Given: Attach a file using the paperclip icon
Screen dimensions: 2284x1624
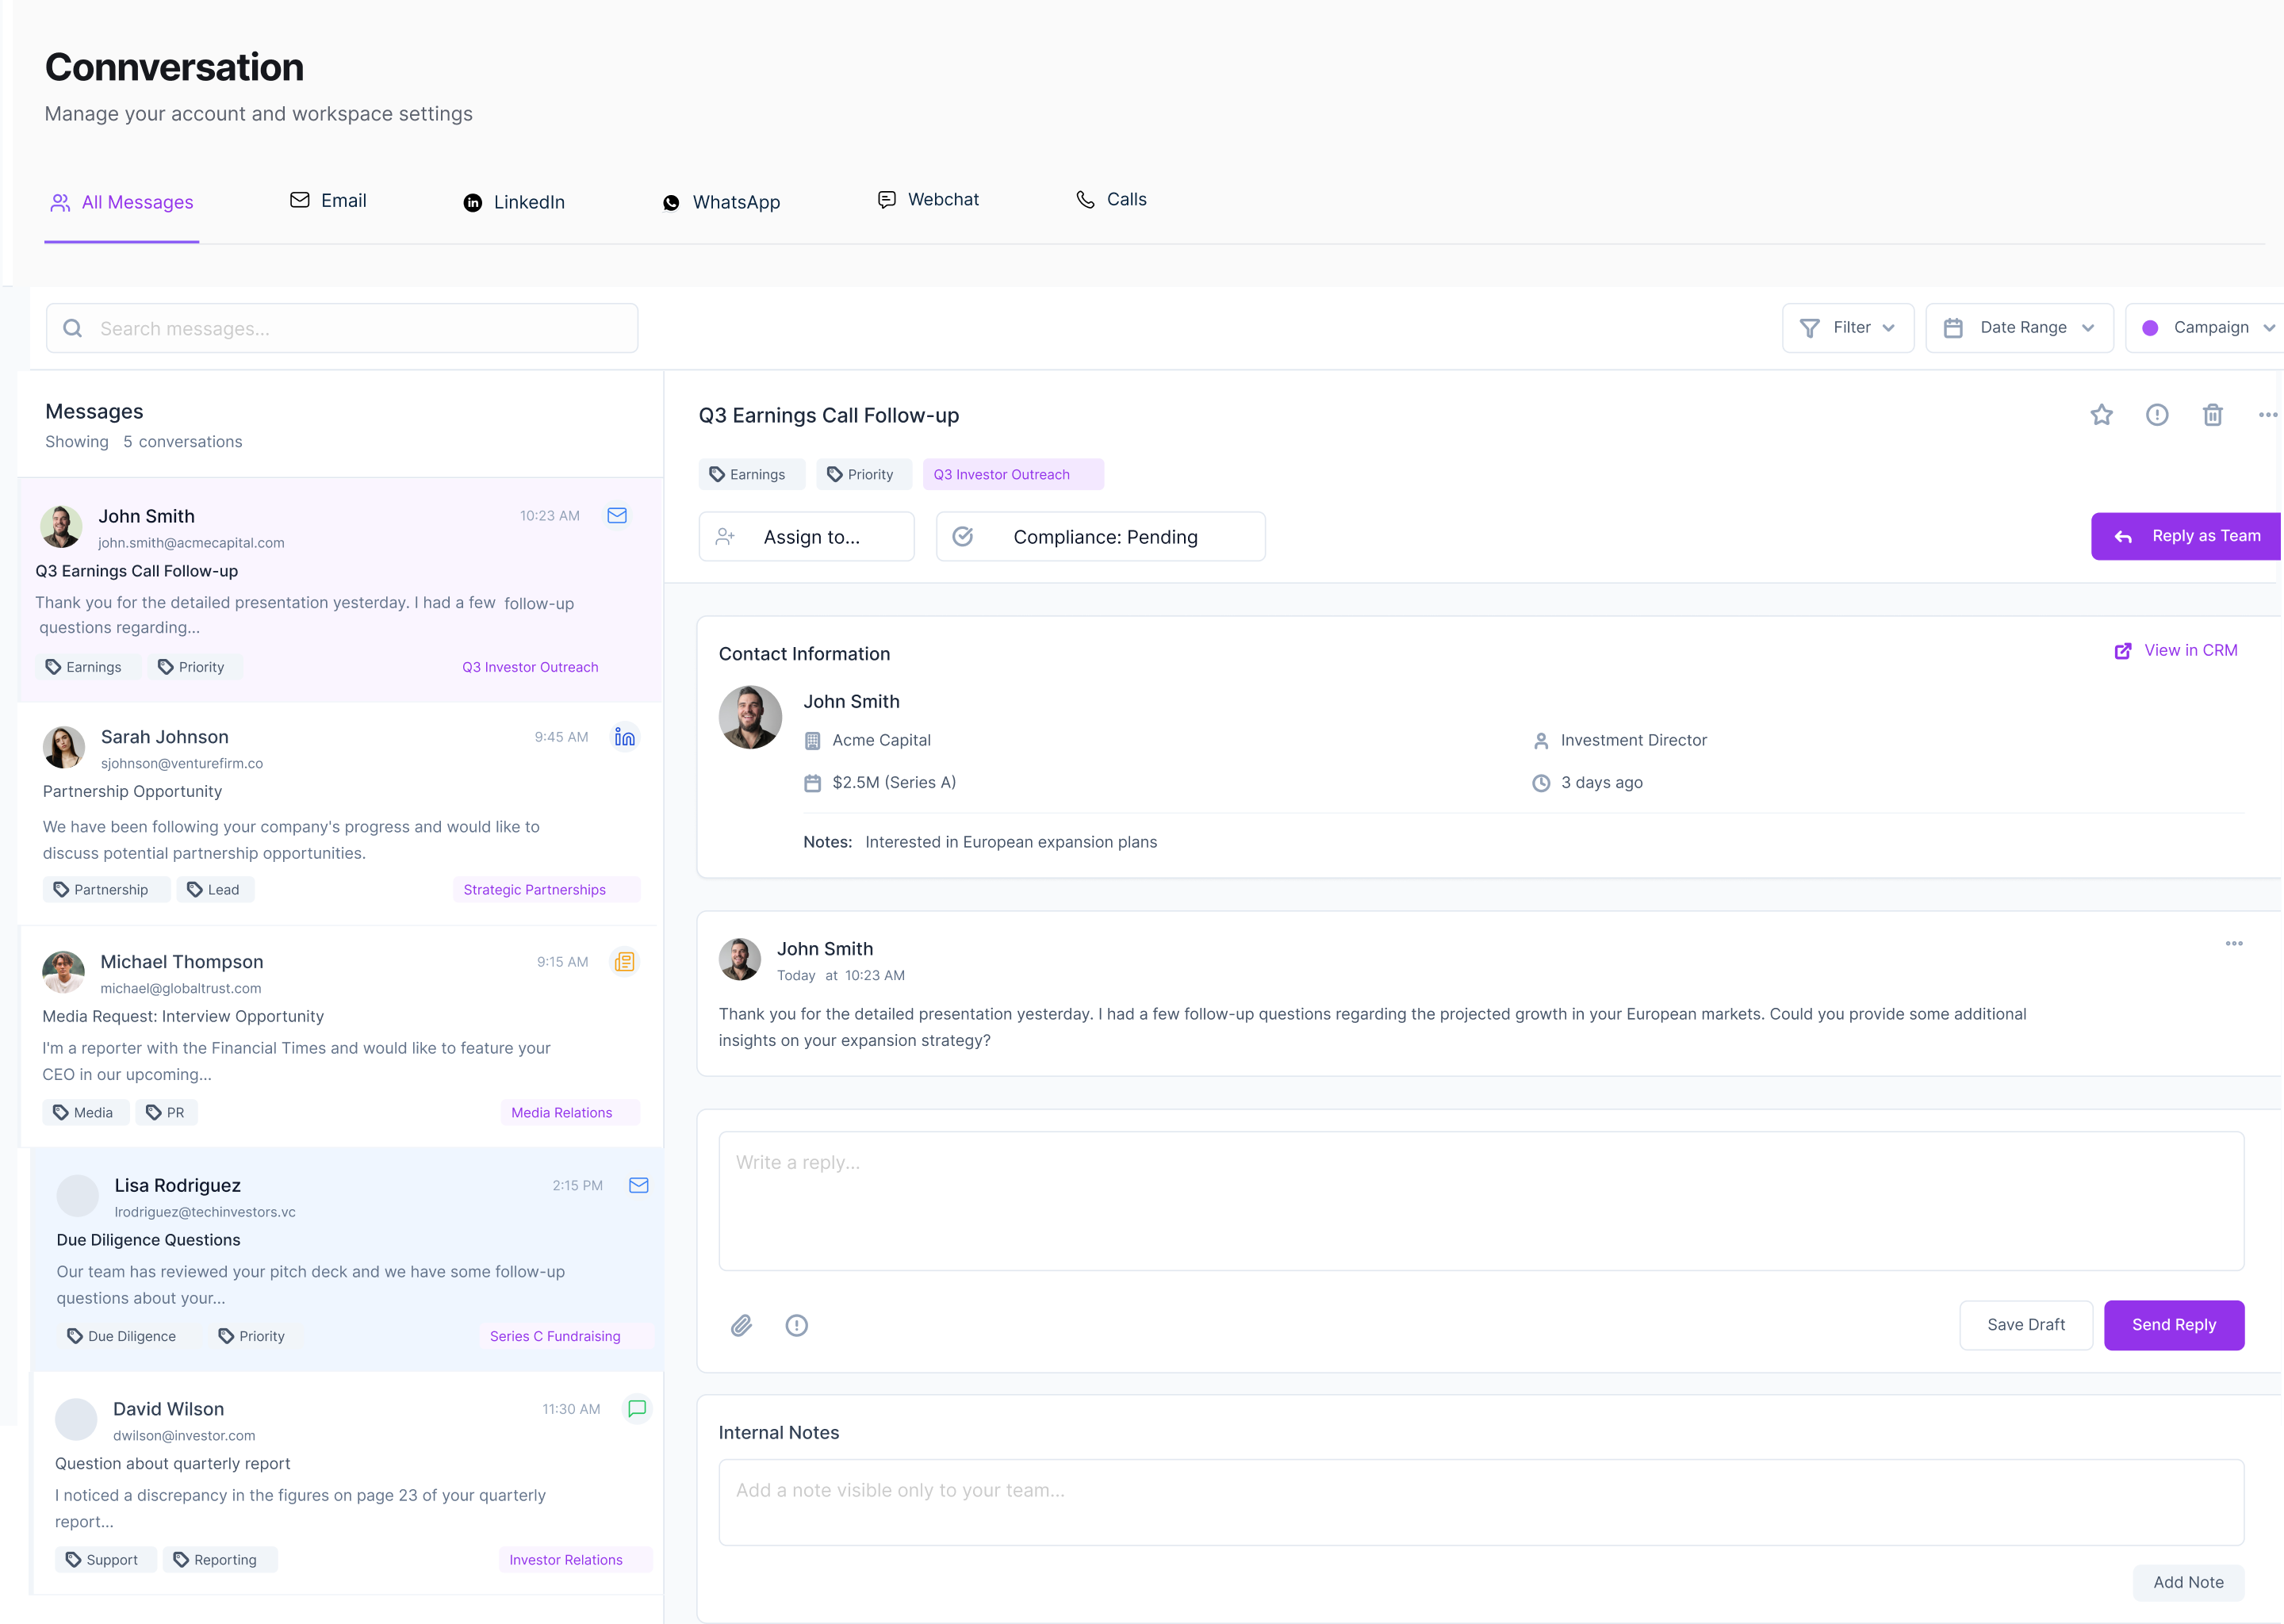Looking at the screenshot, I should click(x=742, y=1325).
